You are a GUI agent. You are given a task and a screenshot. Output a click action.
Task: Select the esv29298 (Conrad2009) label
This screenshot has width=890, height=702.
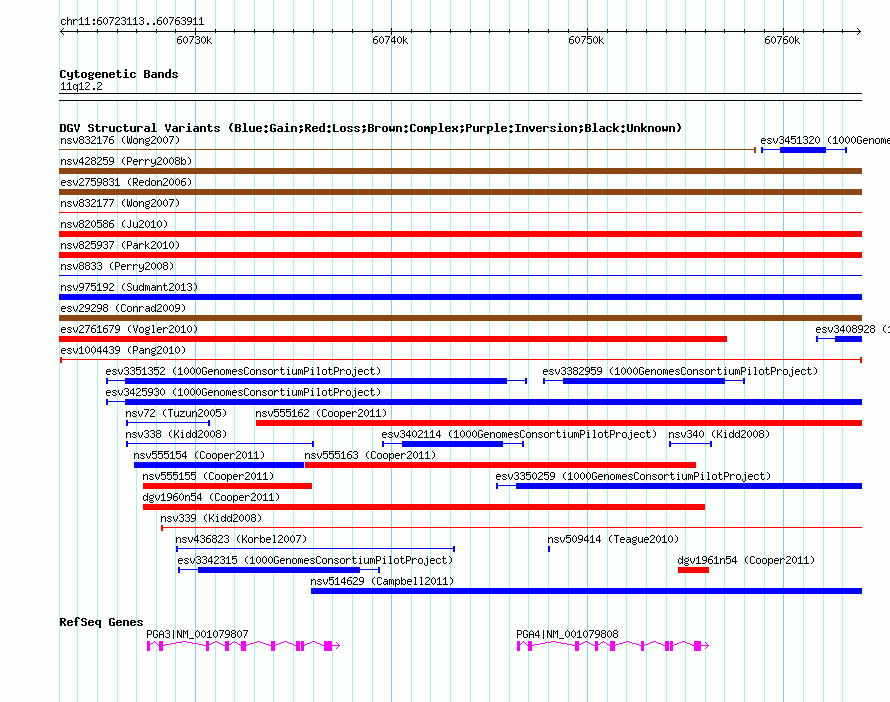tap(123, 308)
